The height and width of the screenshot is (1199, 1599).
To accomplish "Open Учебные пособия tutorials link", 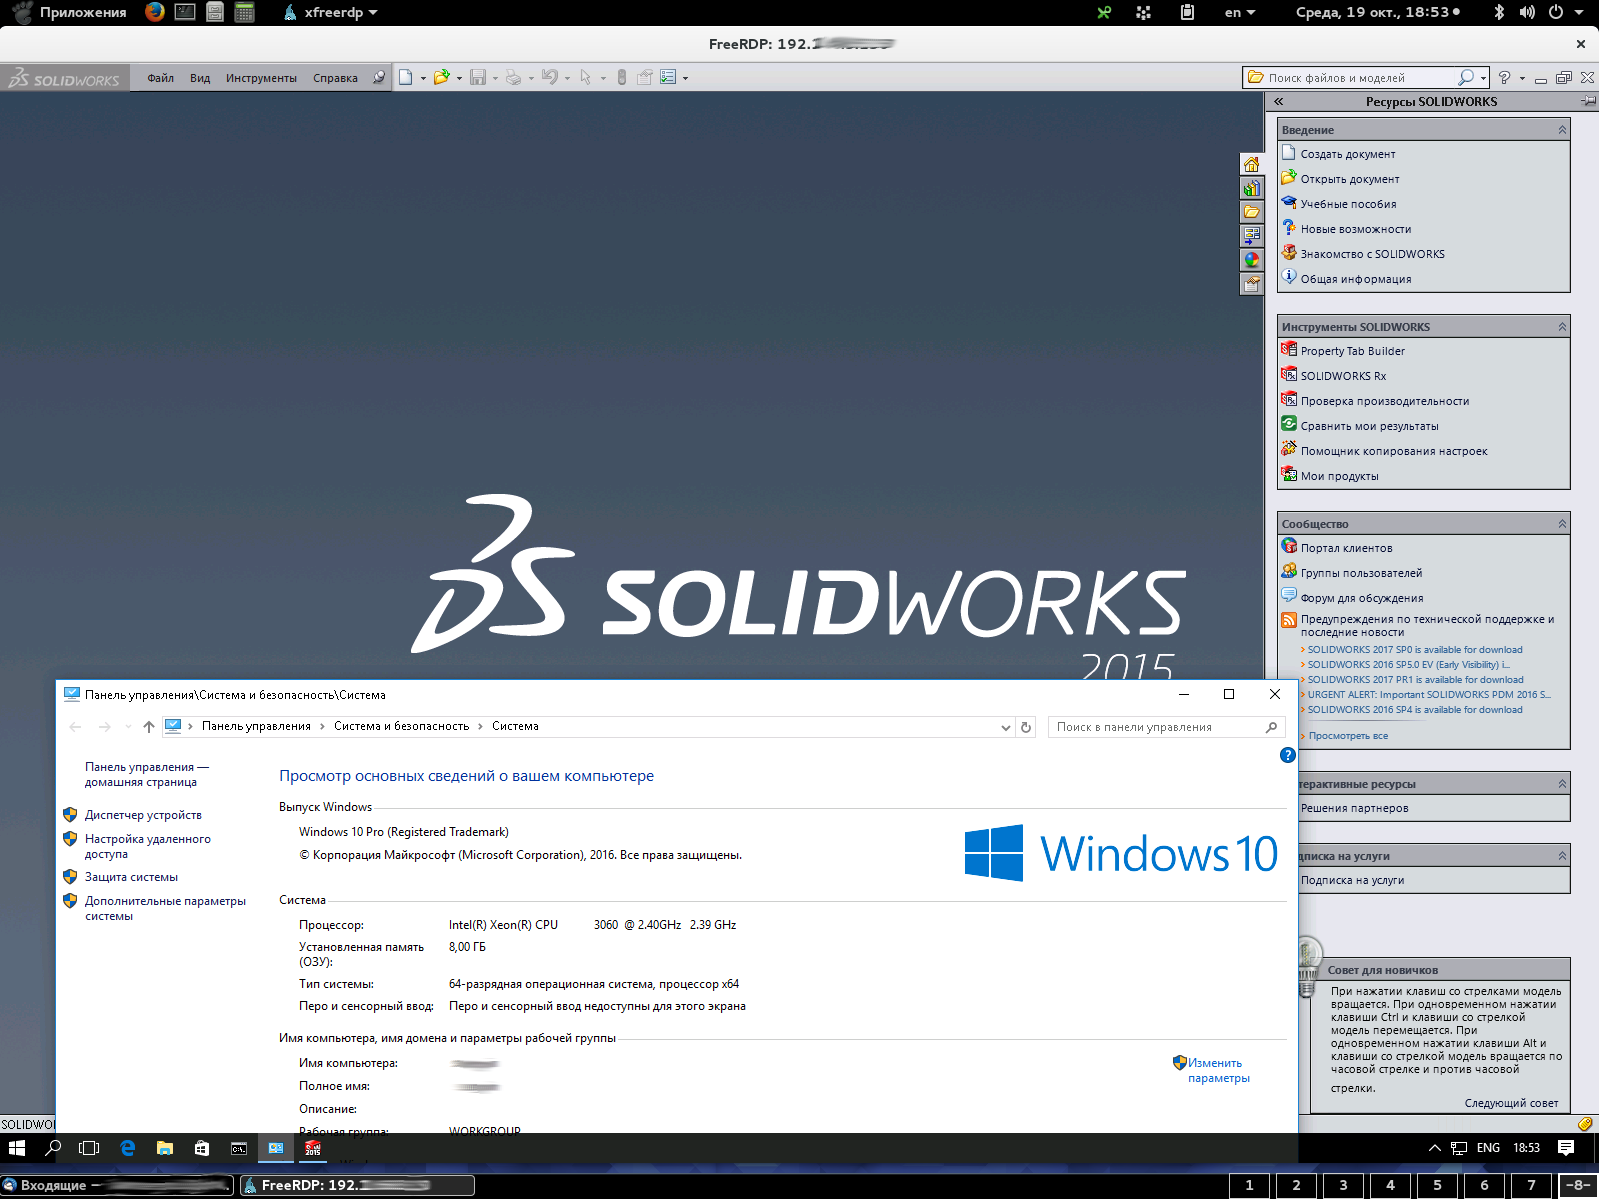I will coord(1348,204).
